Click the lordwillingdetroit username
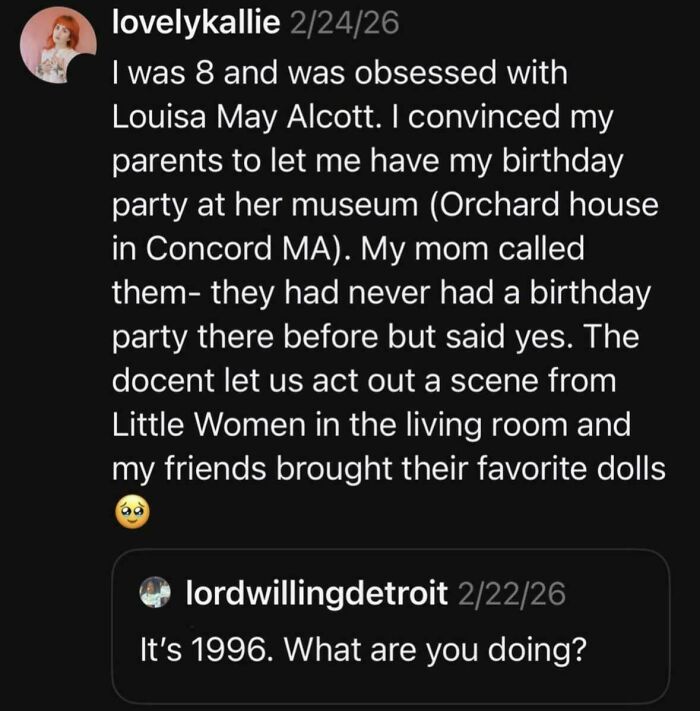Image resolution: width=700 pixels, height=711 pixels. click(x=317, y=593)
